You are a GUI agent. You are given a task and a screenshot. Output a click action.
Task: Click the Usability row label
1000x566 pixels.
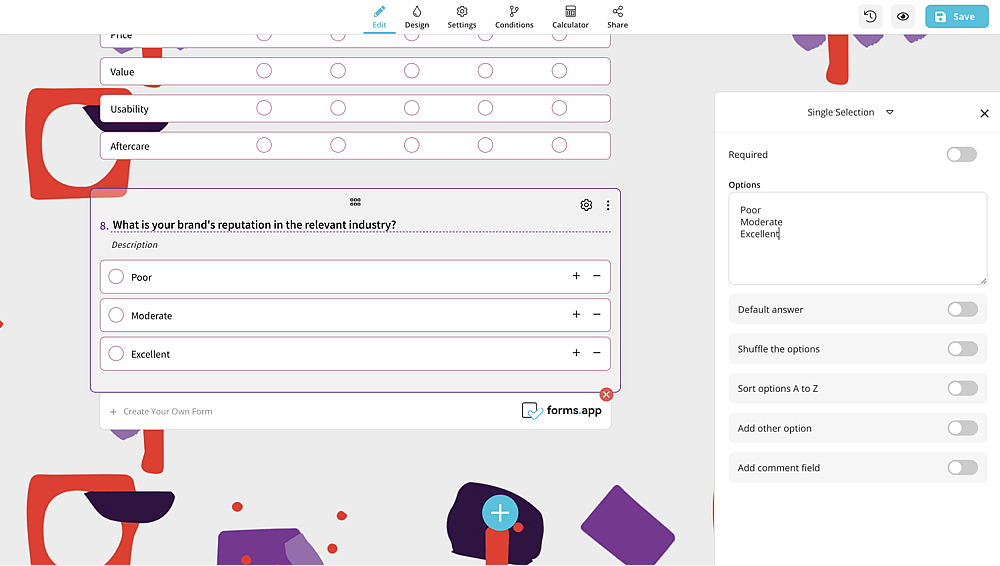[129, 109]
